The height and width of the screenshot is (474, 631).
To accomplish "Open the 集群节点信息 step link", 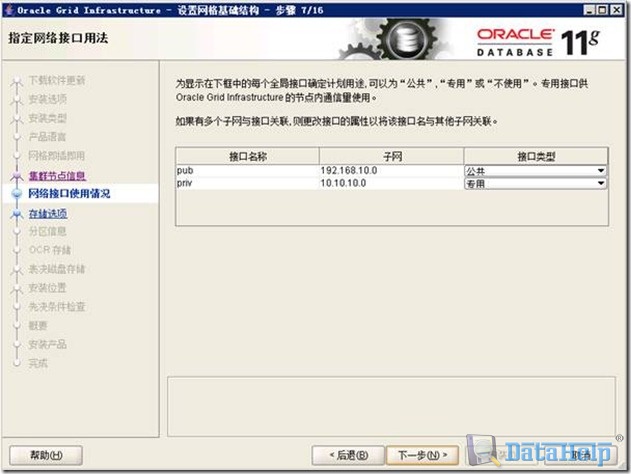I will [57, 175].
